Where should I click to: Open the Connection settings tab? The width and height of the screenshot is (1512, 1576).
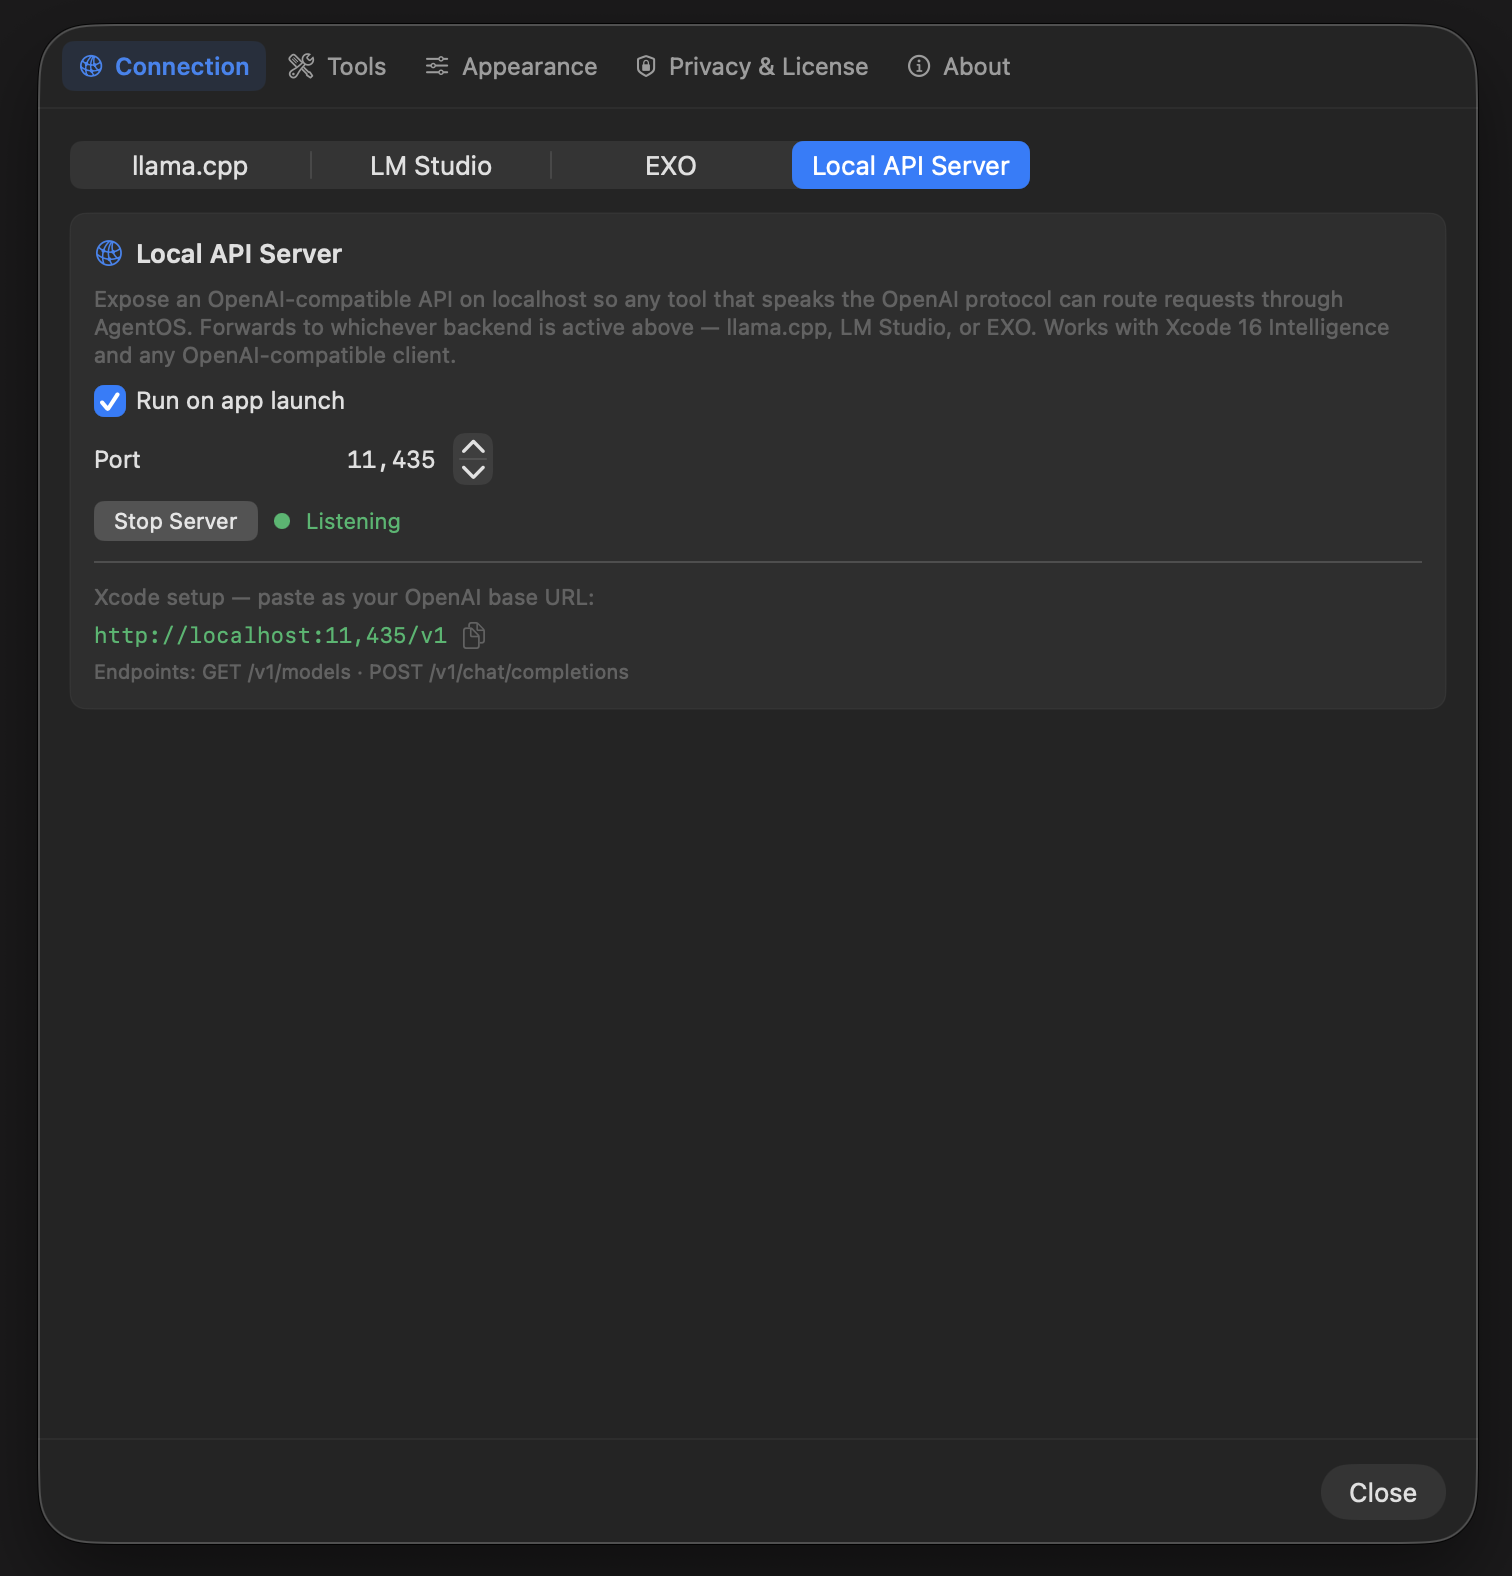point(164,66)
